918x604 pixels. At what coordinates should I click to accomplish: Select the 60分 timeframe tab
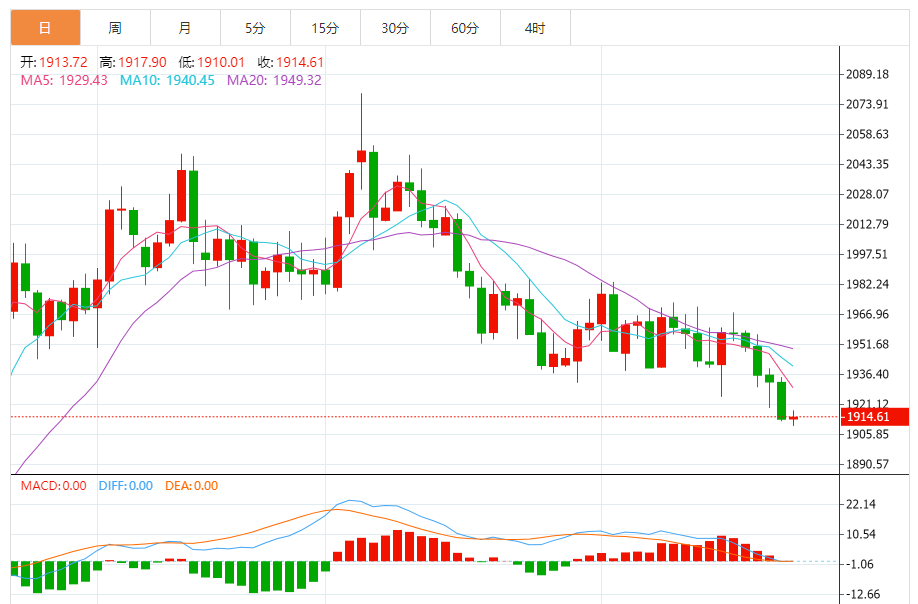[465, 28]
